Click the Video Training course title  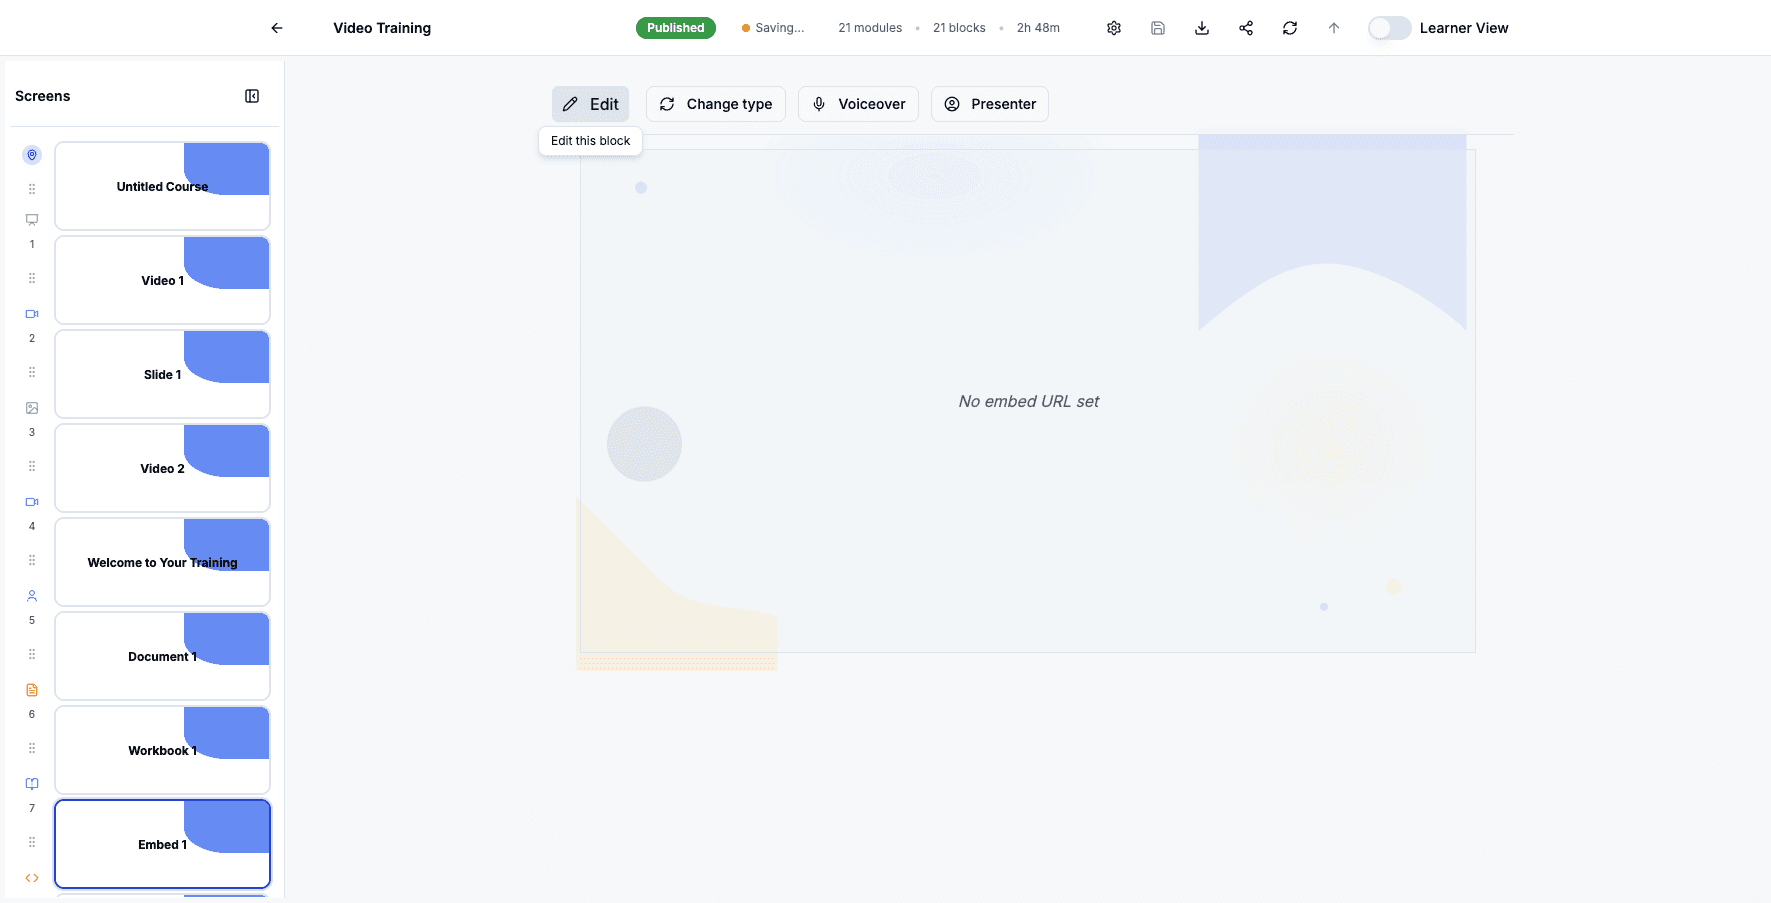(382, 28)
